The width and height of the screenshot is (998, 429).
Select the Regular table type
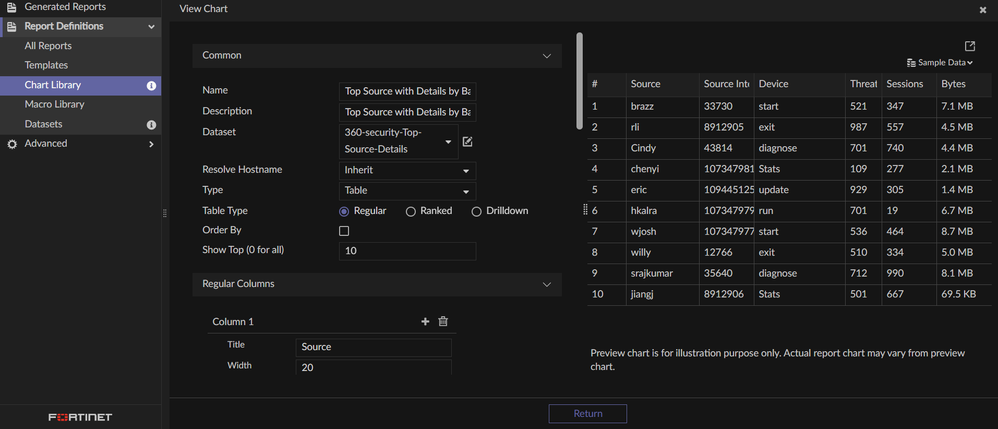[344, 211]
